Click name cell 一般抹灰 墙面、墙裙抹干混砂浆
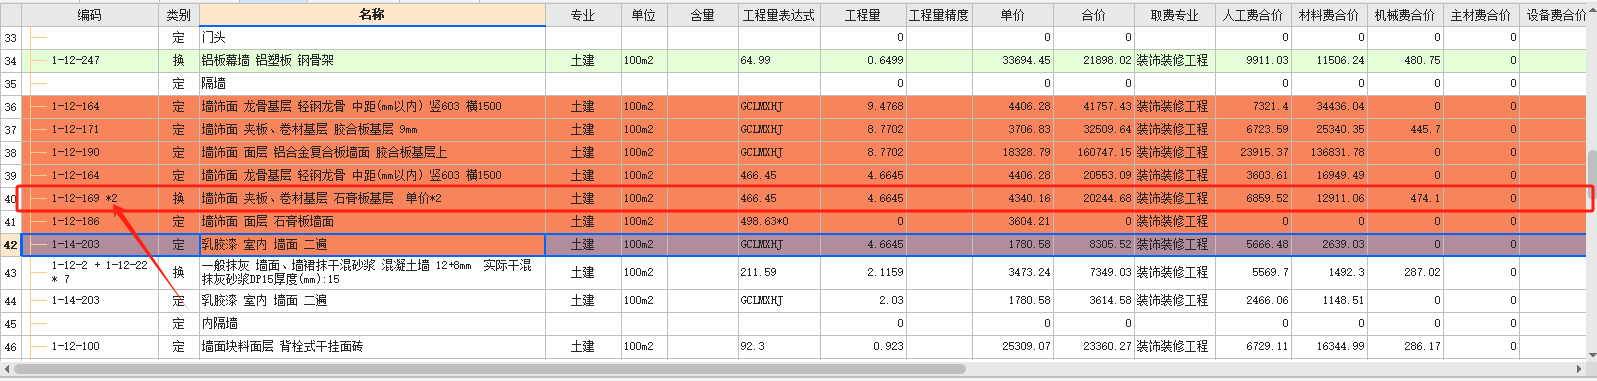Image resolution: width=1597 pixels, height=381 pixels. (372, 272)
